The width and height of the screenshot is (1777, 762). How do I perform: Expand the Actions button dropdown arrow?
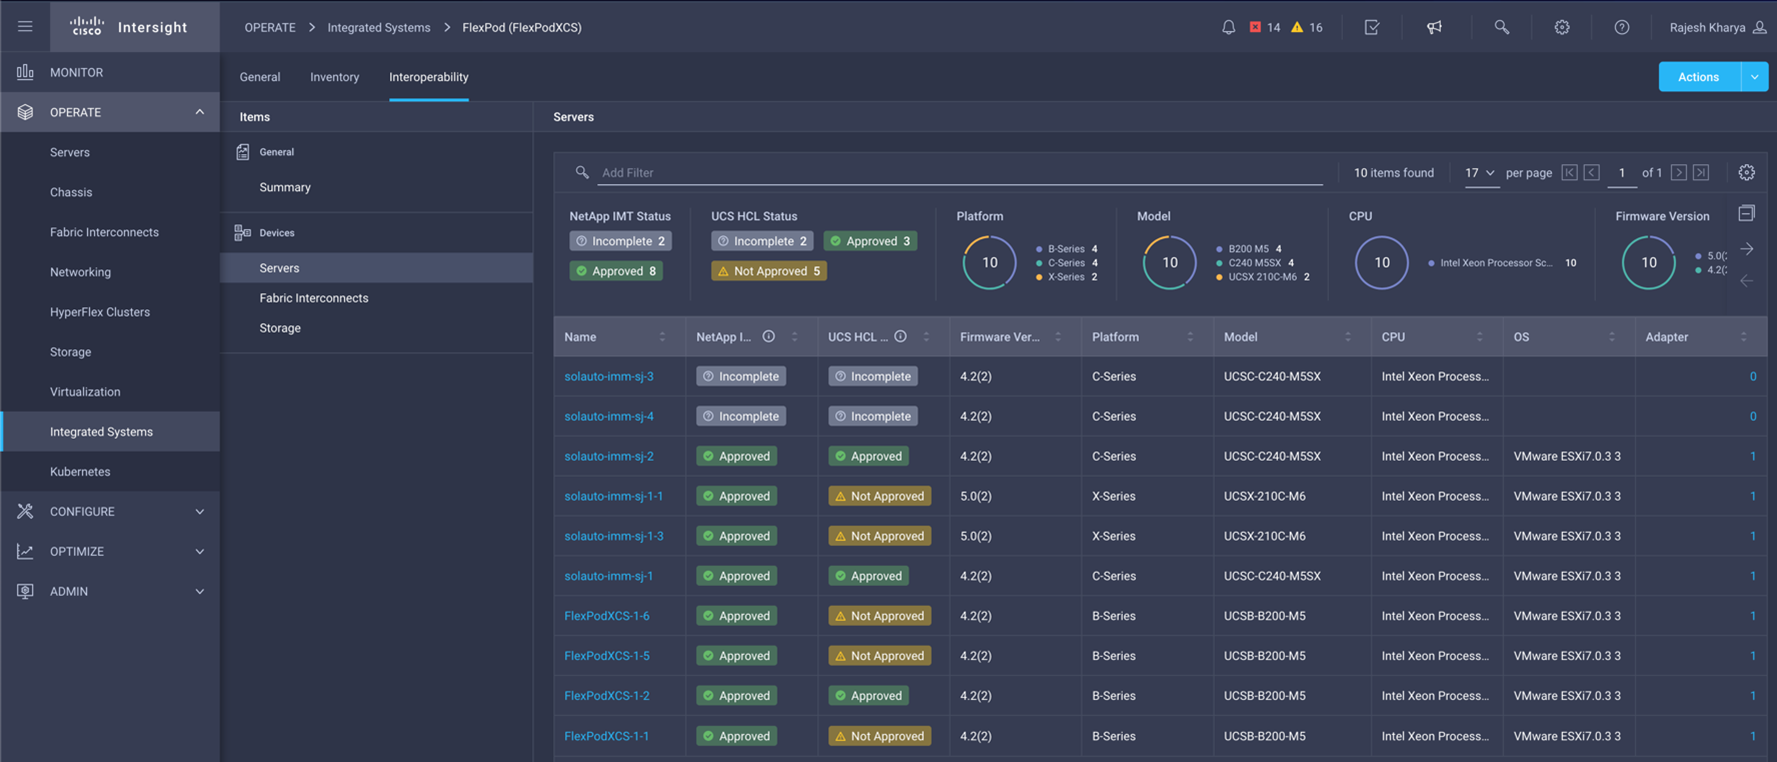click(x=1754, y=77)
